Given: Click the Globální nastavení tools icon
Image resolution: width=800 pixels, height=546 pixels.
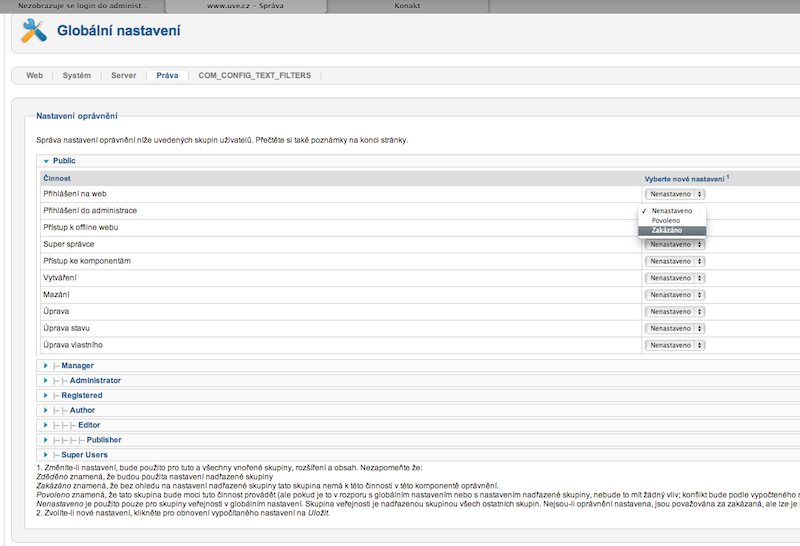Looking at the screenshot, I should click(33, 31).
